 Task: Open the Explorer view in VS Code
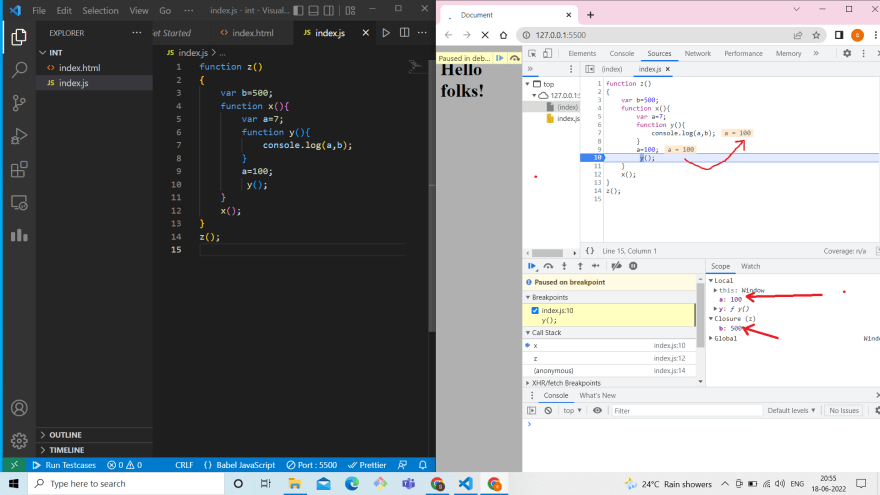pyautogui.click(x=19, y=37)
